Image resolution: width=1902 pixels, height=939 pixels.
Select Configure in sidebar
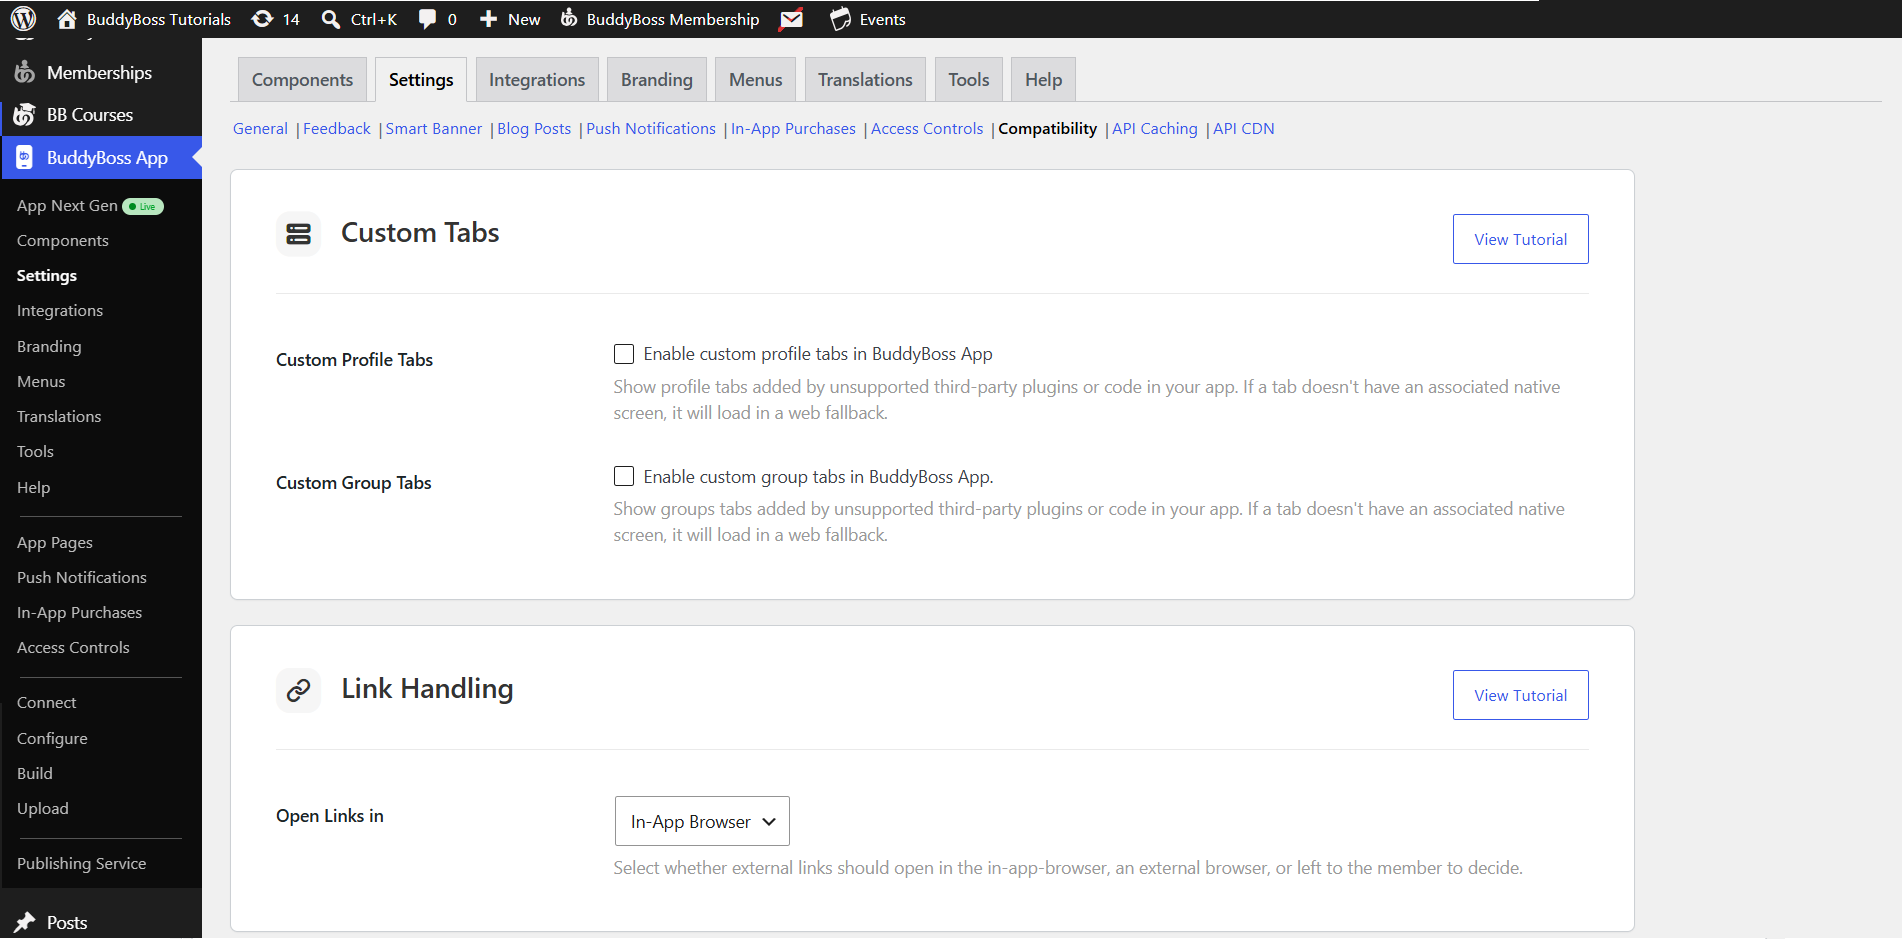tap(52, 738)
